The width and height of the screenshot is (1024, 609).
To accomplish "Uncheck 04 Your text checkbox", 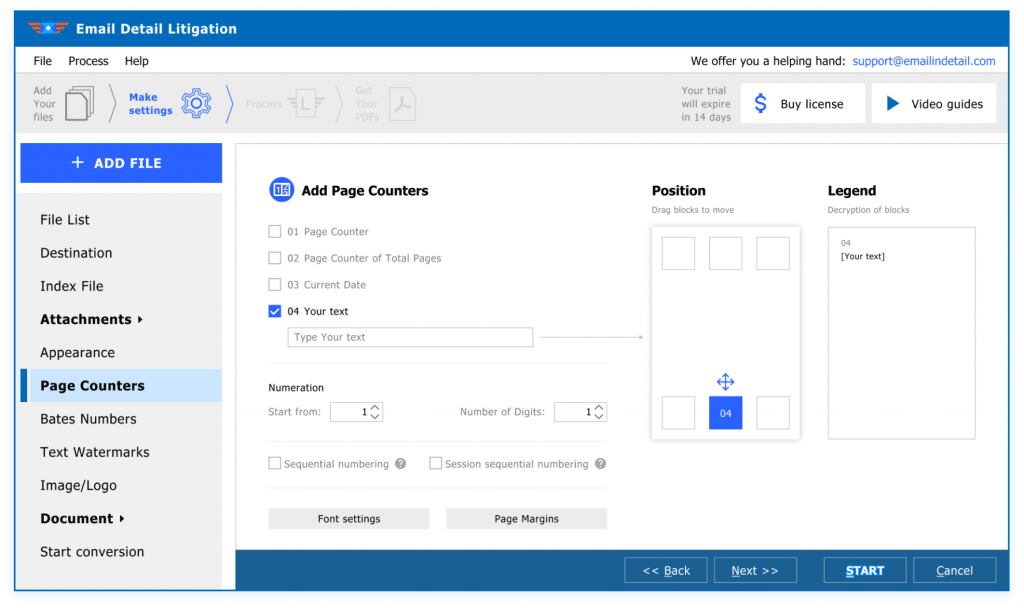I will (274, 311).
